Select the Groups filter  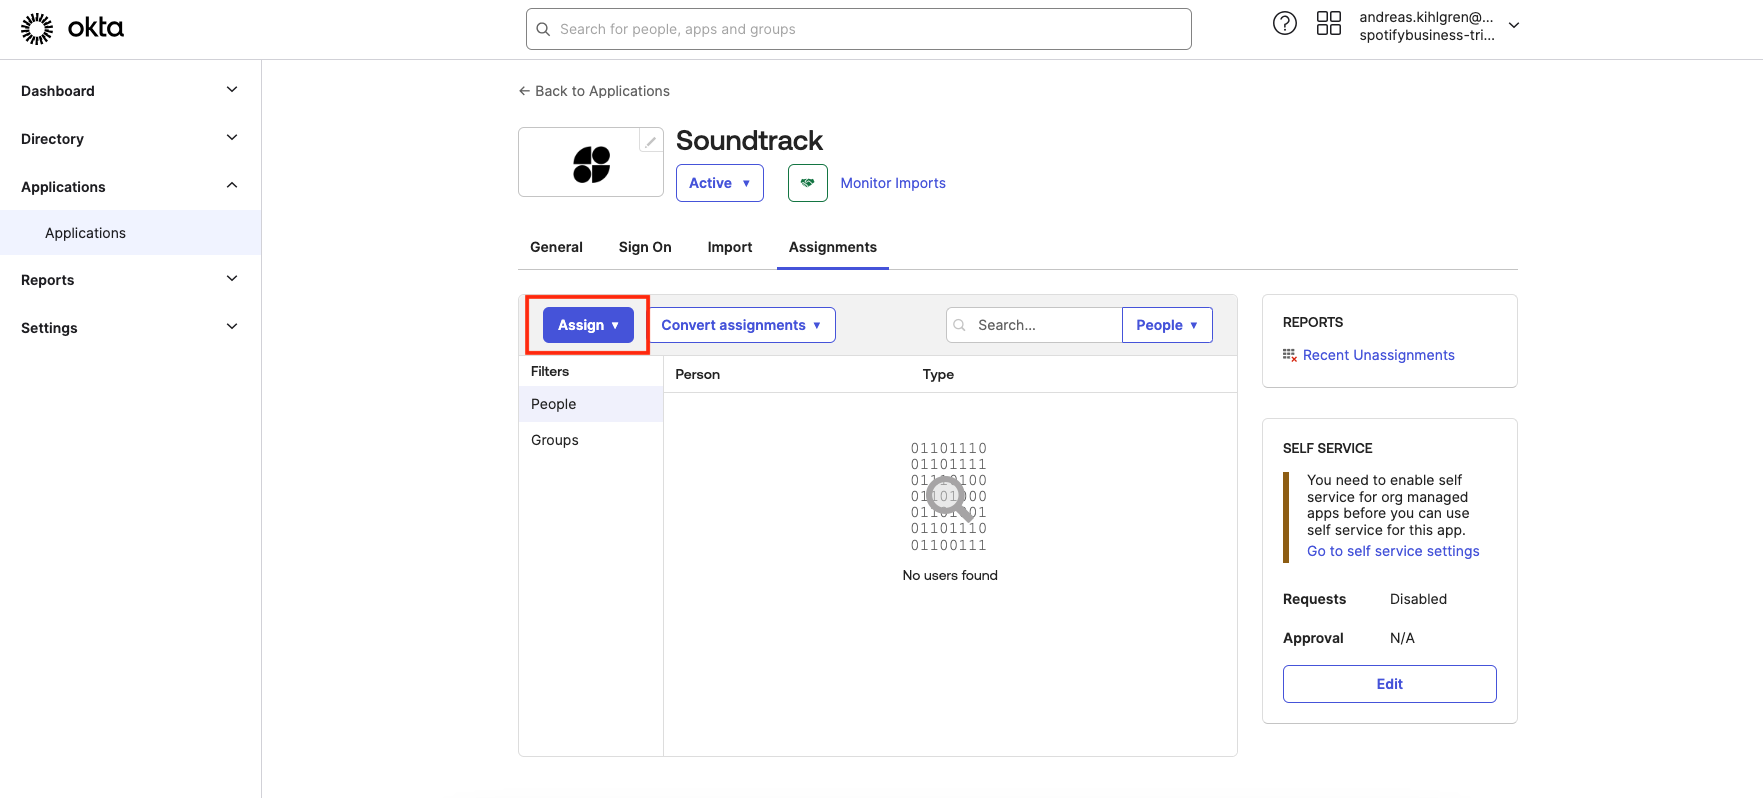pos(591,440)
